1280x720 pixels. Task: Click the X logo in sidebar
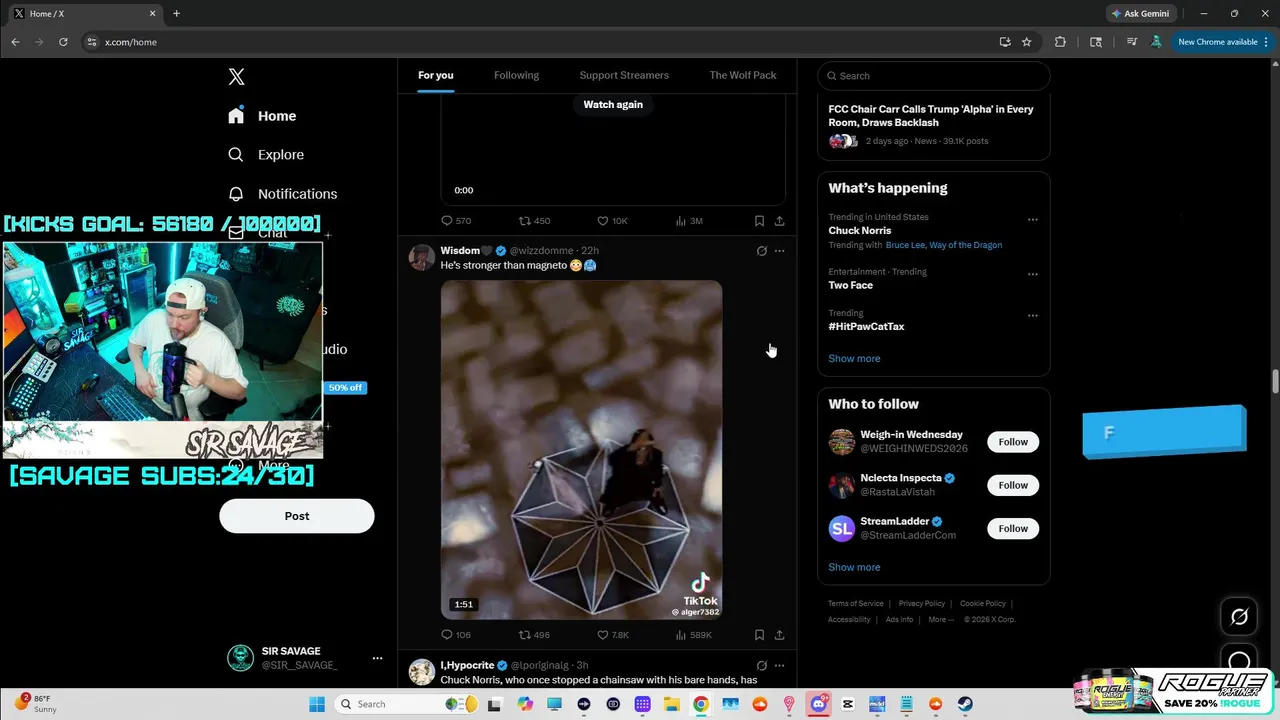[236, 77]
